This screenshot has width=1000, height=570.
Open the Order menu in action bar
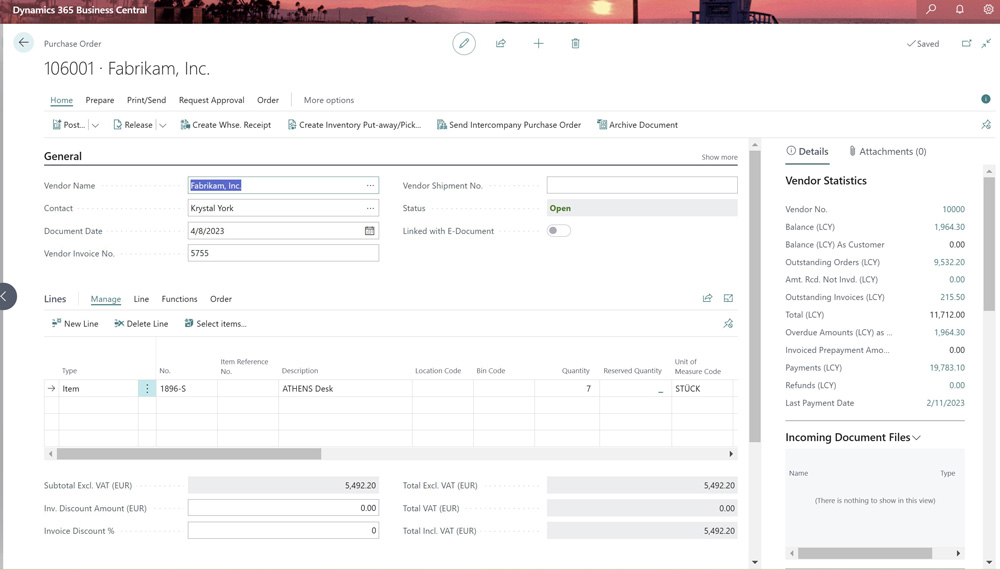268,100
